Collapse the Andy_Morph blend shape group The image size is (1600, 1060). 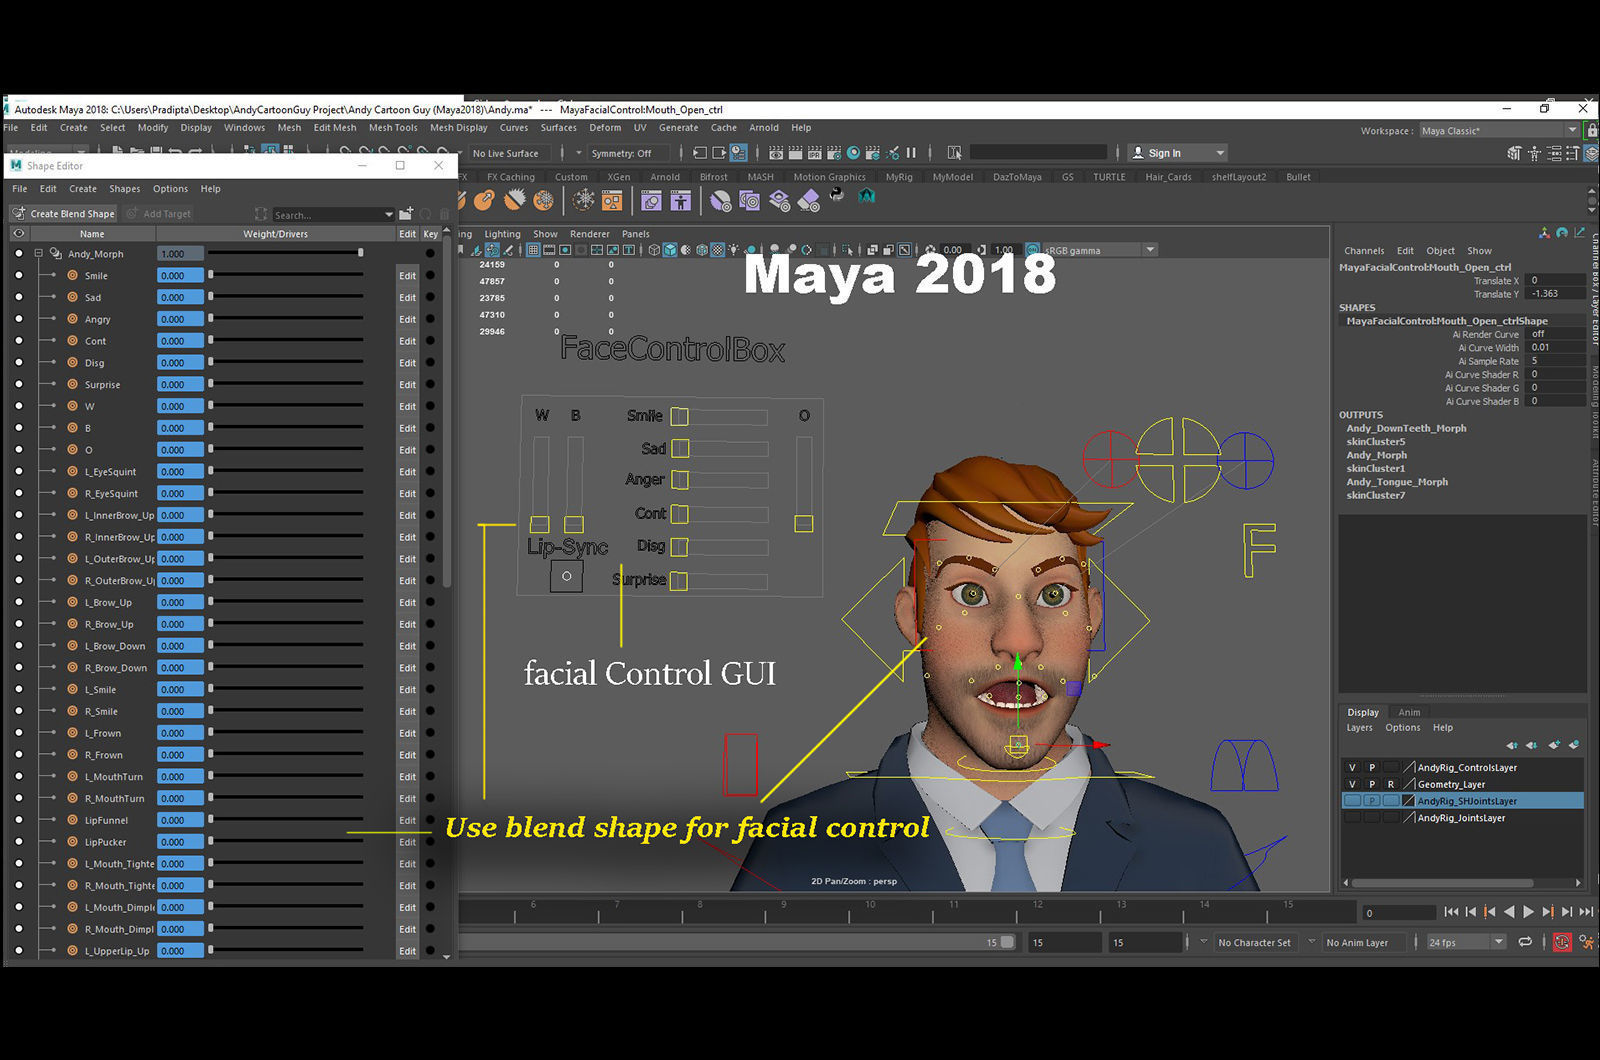click(x=39, y=253)
